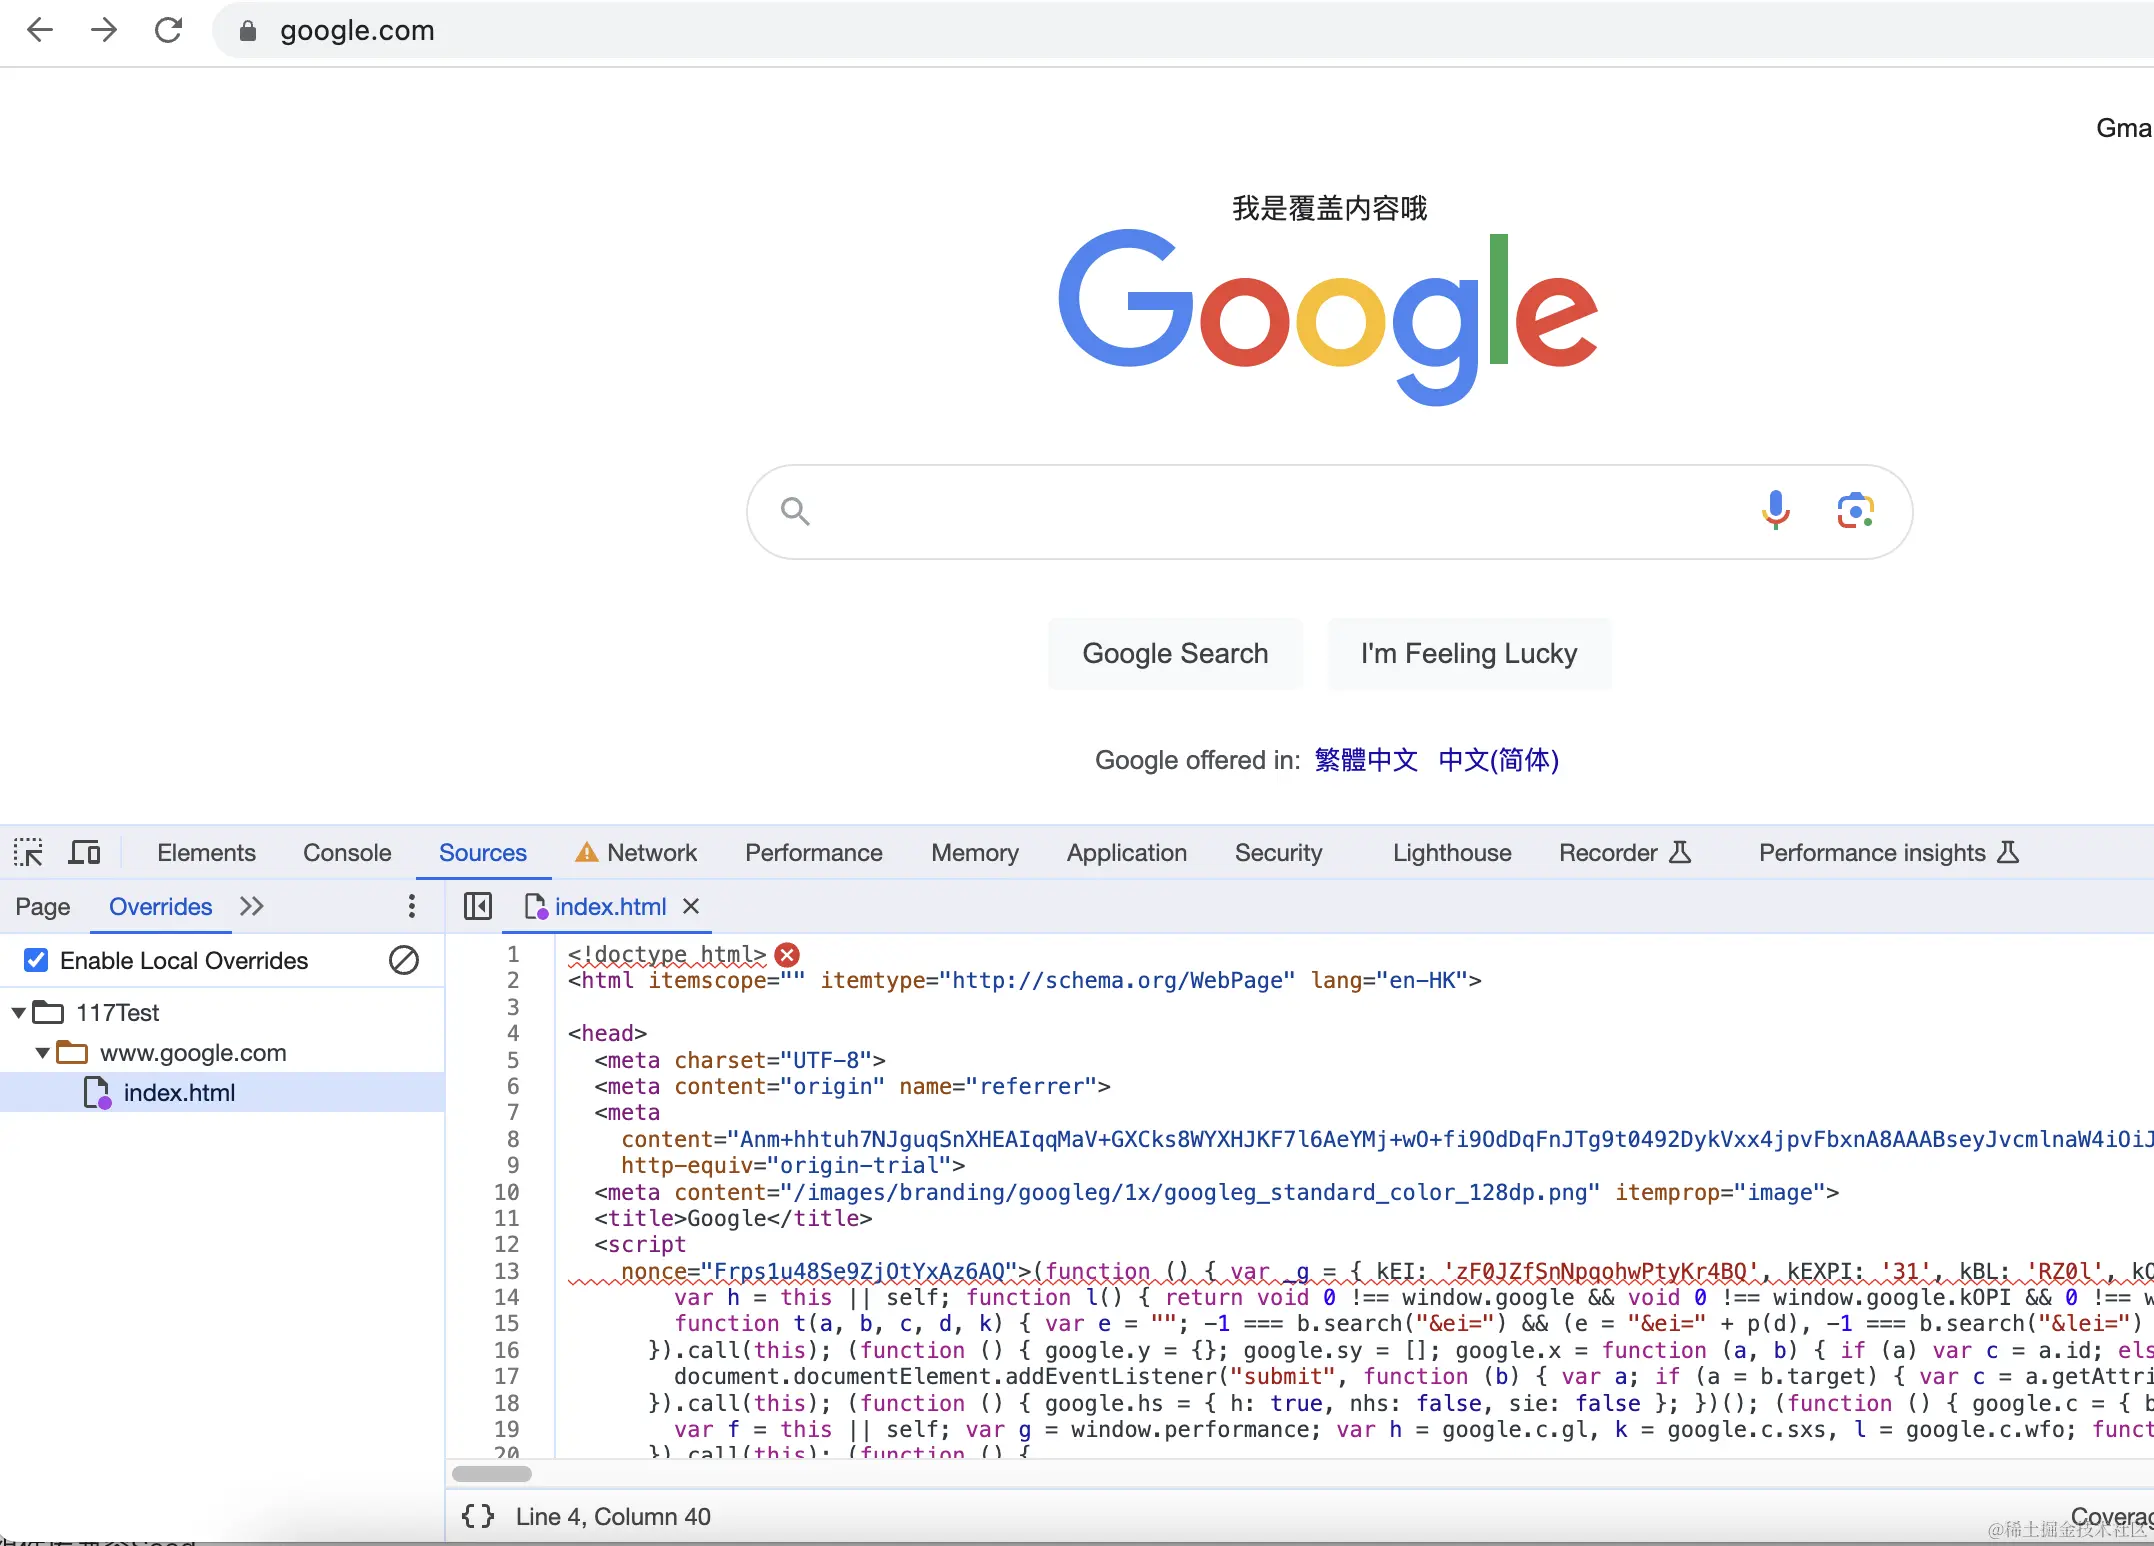Show more navigator tabs with chevrons
Viewport: 2154px width, 1546px height.
(251, 906)
